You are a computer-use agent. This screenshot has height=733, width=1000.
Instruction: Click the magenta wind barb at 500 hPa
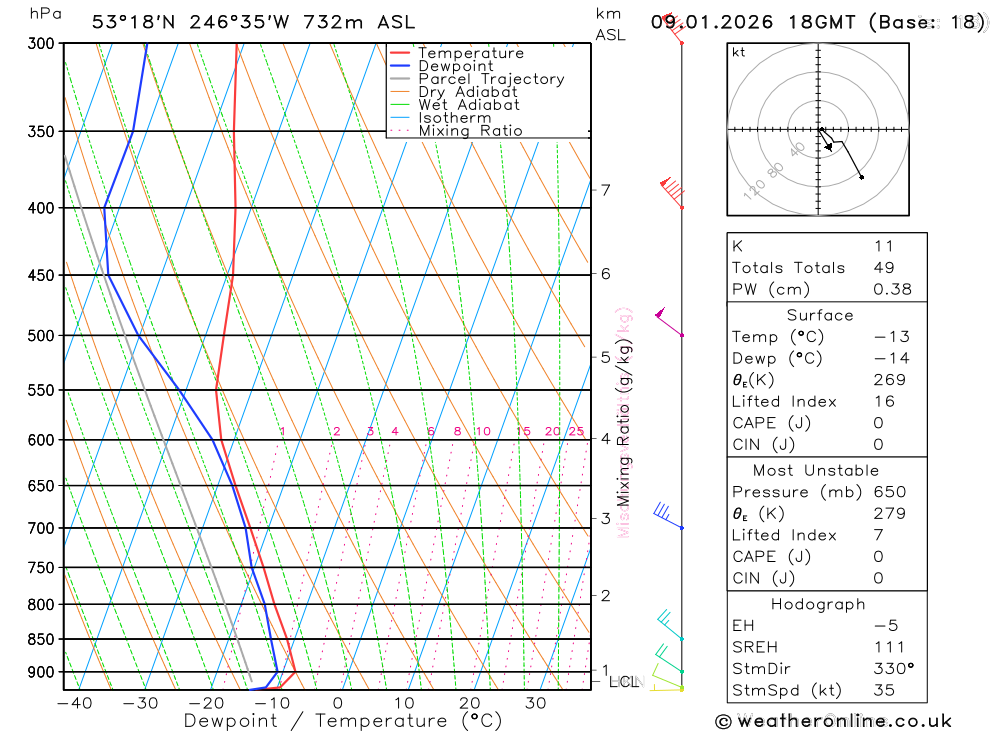tap(669, 322)
